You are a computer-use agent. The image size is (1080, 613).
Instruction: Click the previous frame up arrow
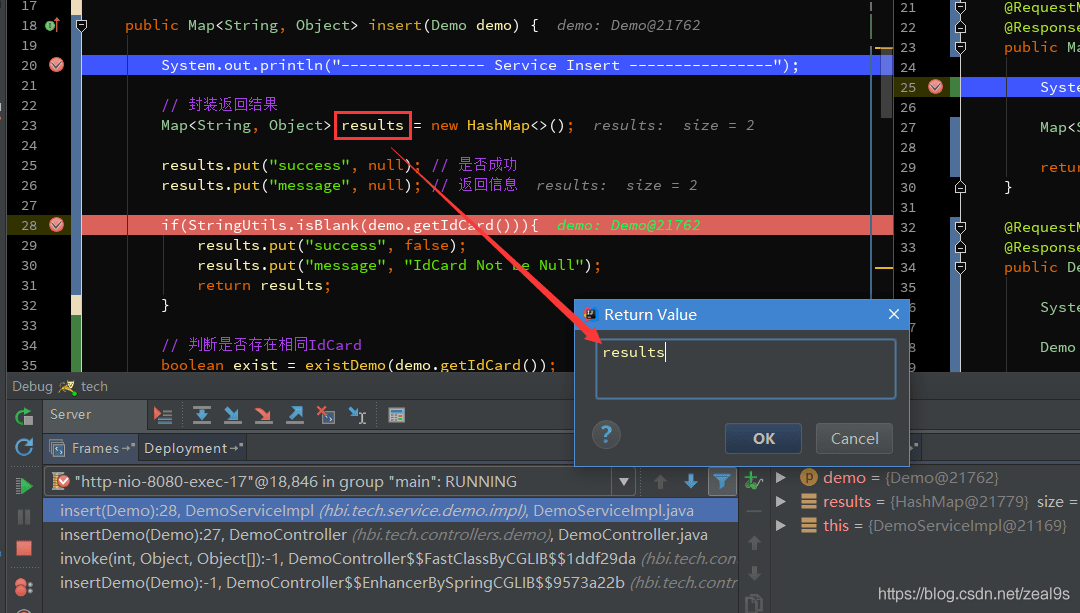(x=660, y=481)
